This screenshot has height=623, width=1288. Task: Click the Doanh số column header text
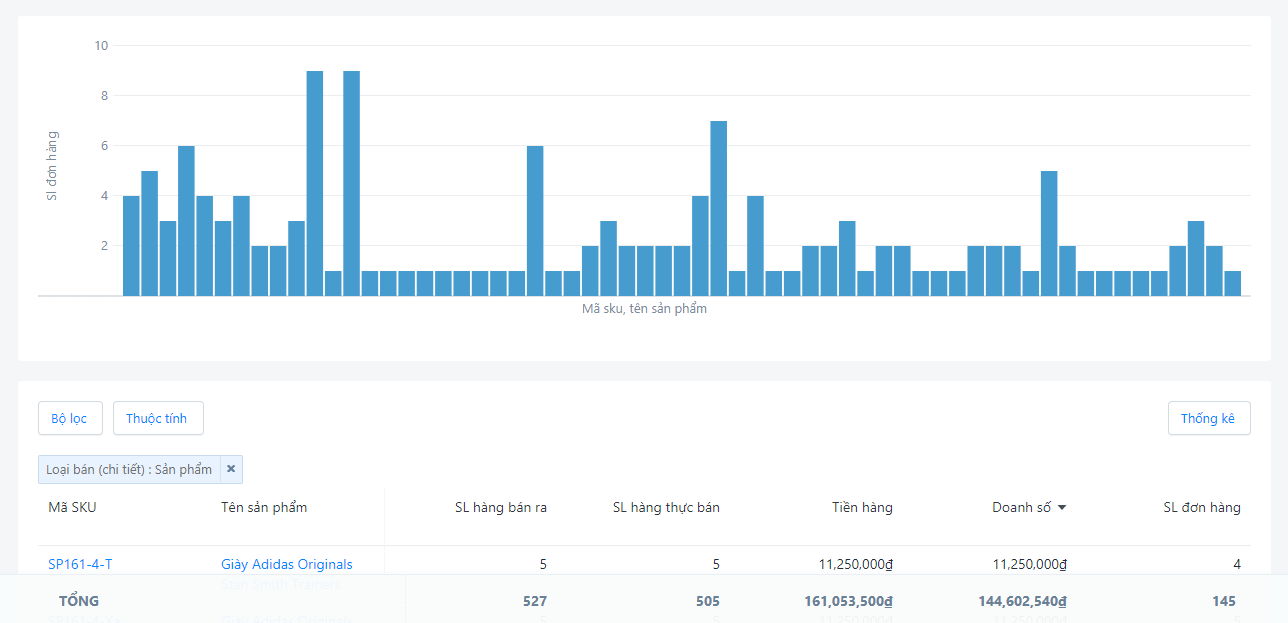[1021, 507]
